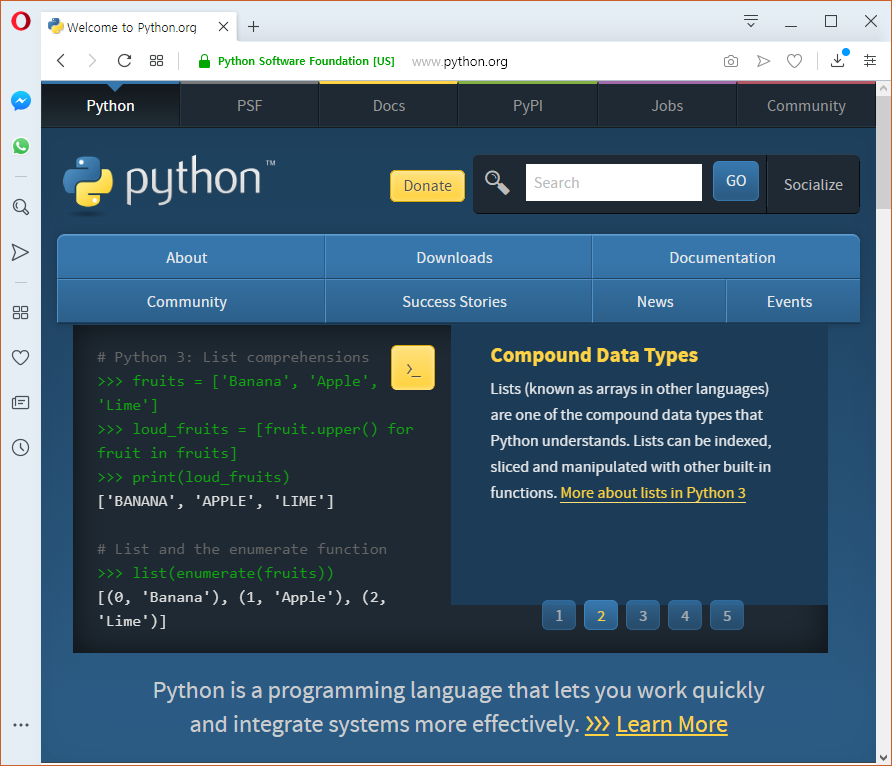Click the scrollbar up arrow
The width and height of the screenshot is (892, 766).
(x=883, y=89)
